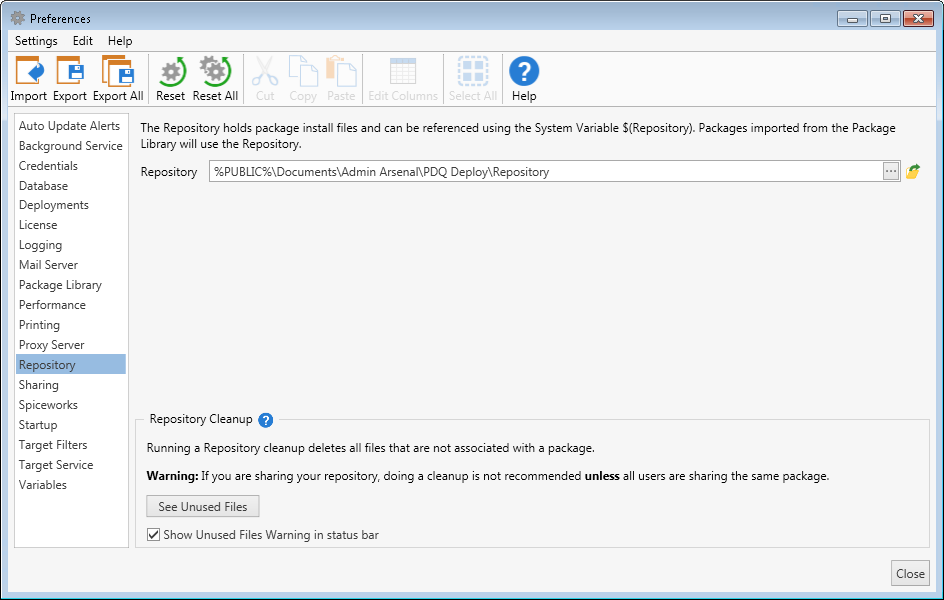Click the Reset All toolbar icon
This screenshot has height=600, width=944.
pos(216,79)
